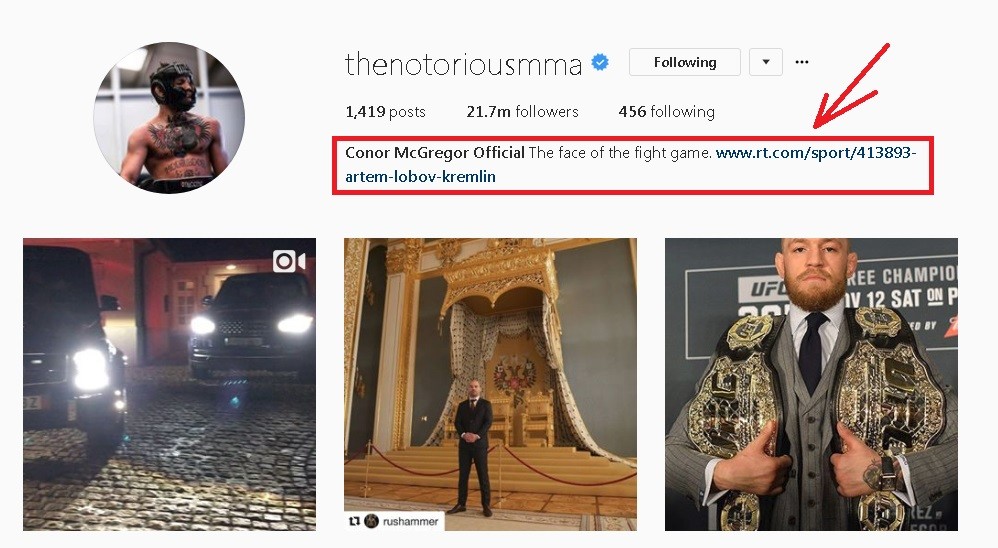Open the UFC championship belts post
The height and width of the screenshot is (548, 998).
tap(812, 384)
